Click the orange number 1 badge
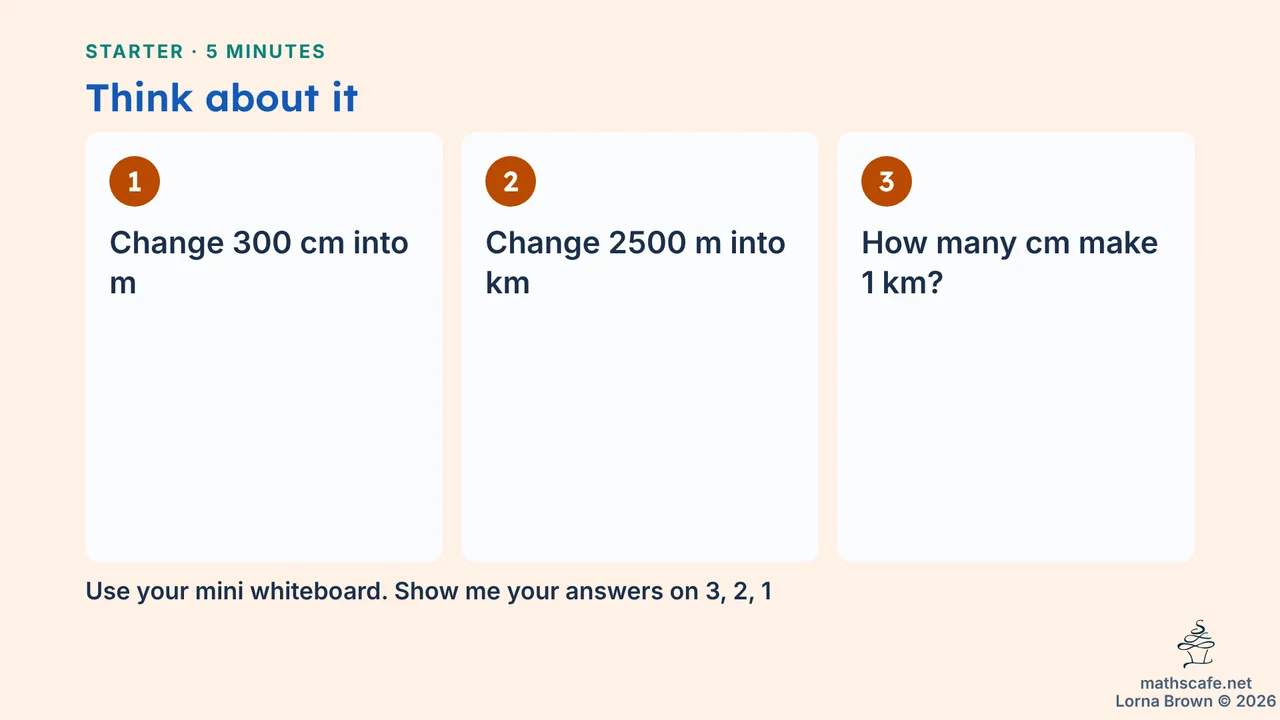Screen dimensions: 1280x720 coord(135,181)
